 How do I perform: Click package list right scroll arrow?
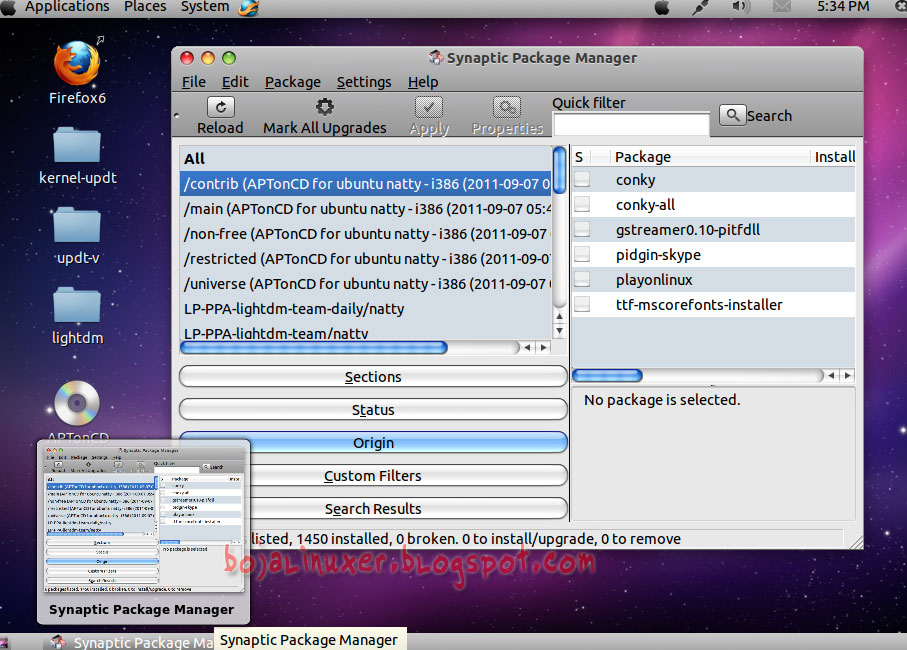[x=847, y=375]
